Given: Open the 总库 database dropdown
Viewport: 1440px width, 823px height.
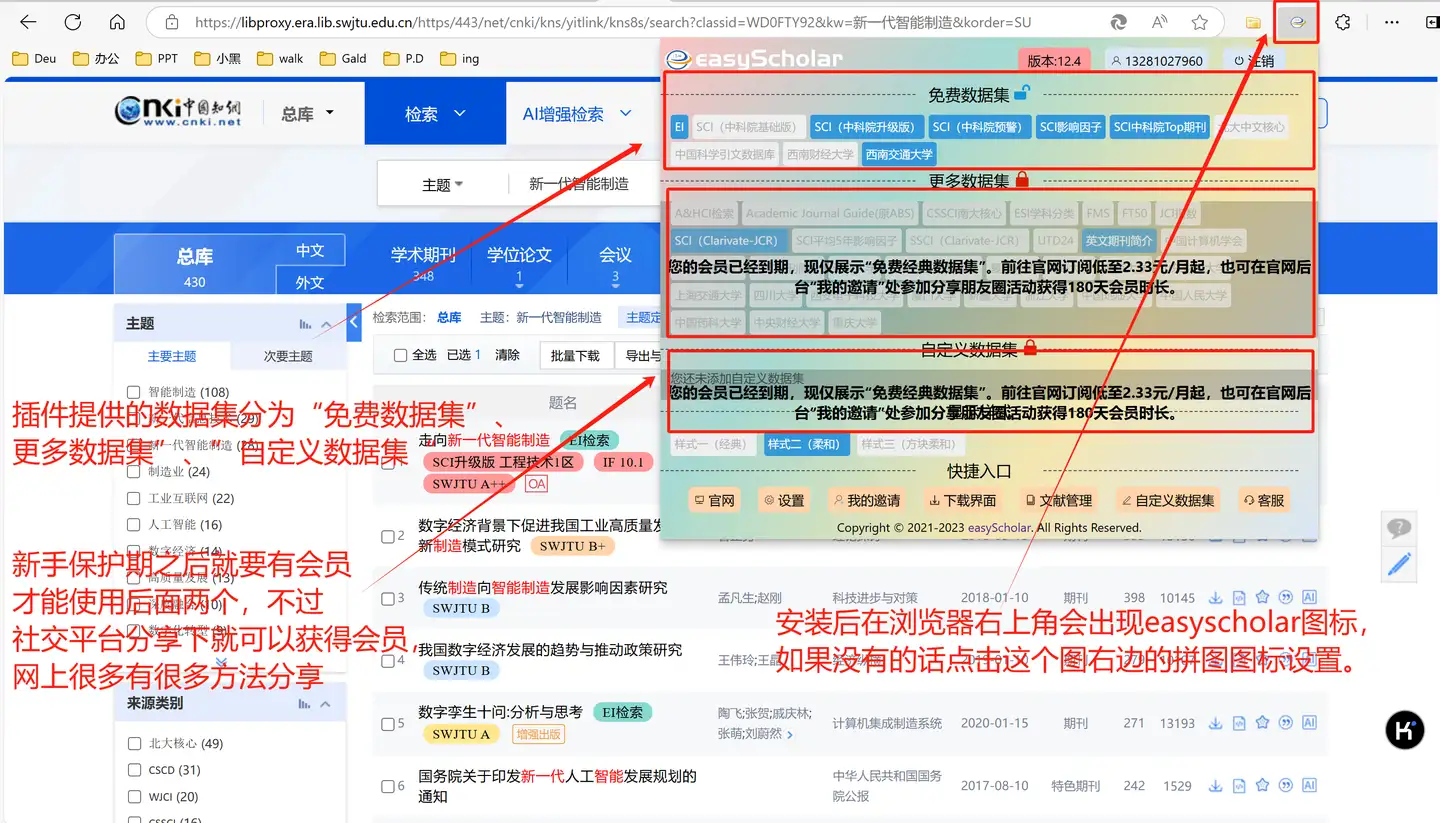Looking at the screenshot, I should point(307,114).
